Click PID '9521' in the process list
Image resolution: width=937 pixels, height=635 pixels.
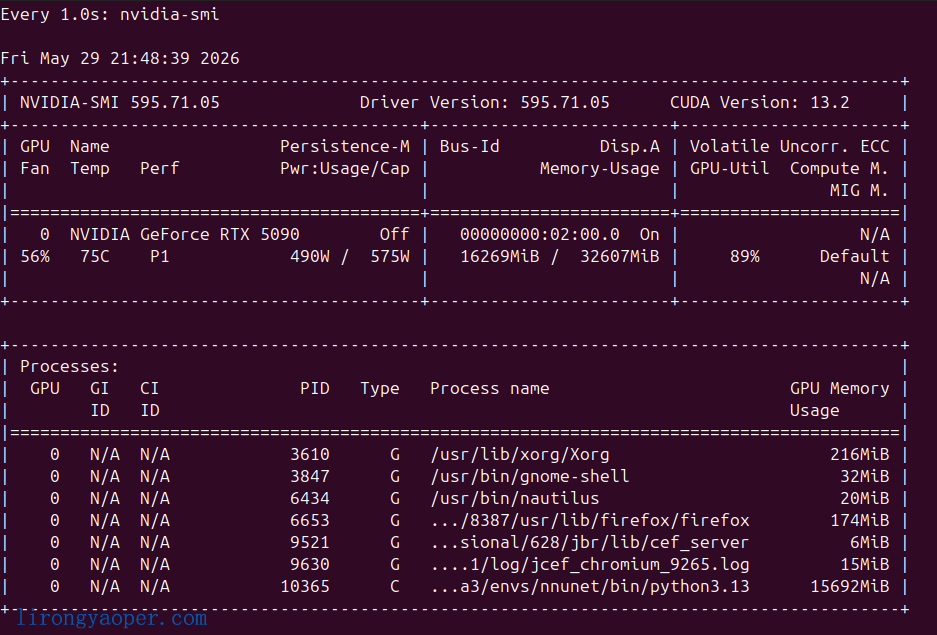point(310,542)
